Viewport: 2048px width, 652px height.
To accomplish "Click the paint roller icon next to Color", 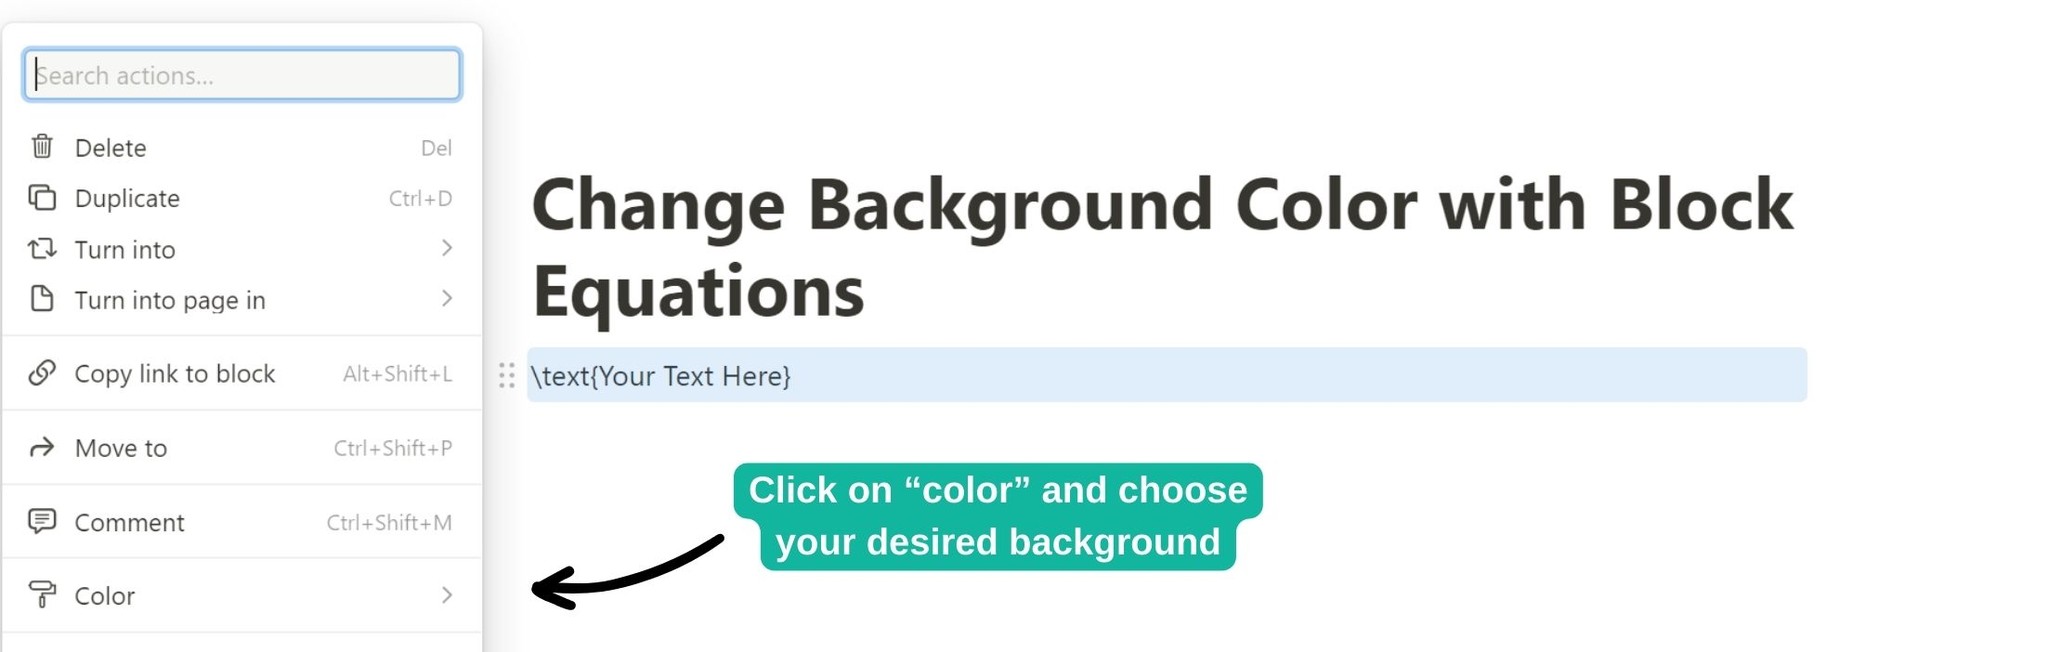I will [41, 596].
